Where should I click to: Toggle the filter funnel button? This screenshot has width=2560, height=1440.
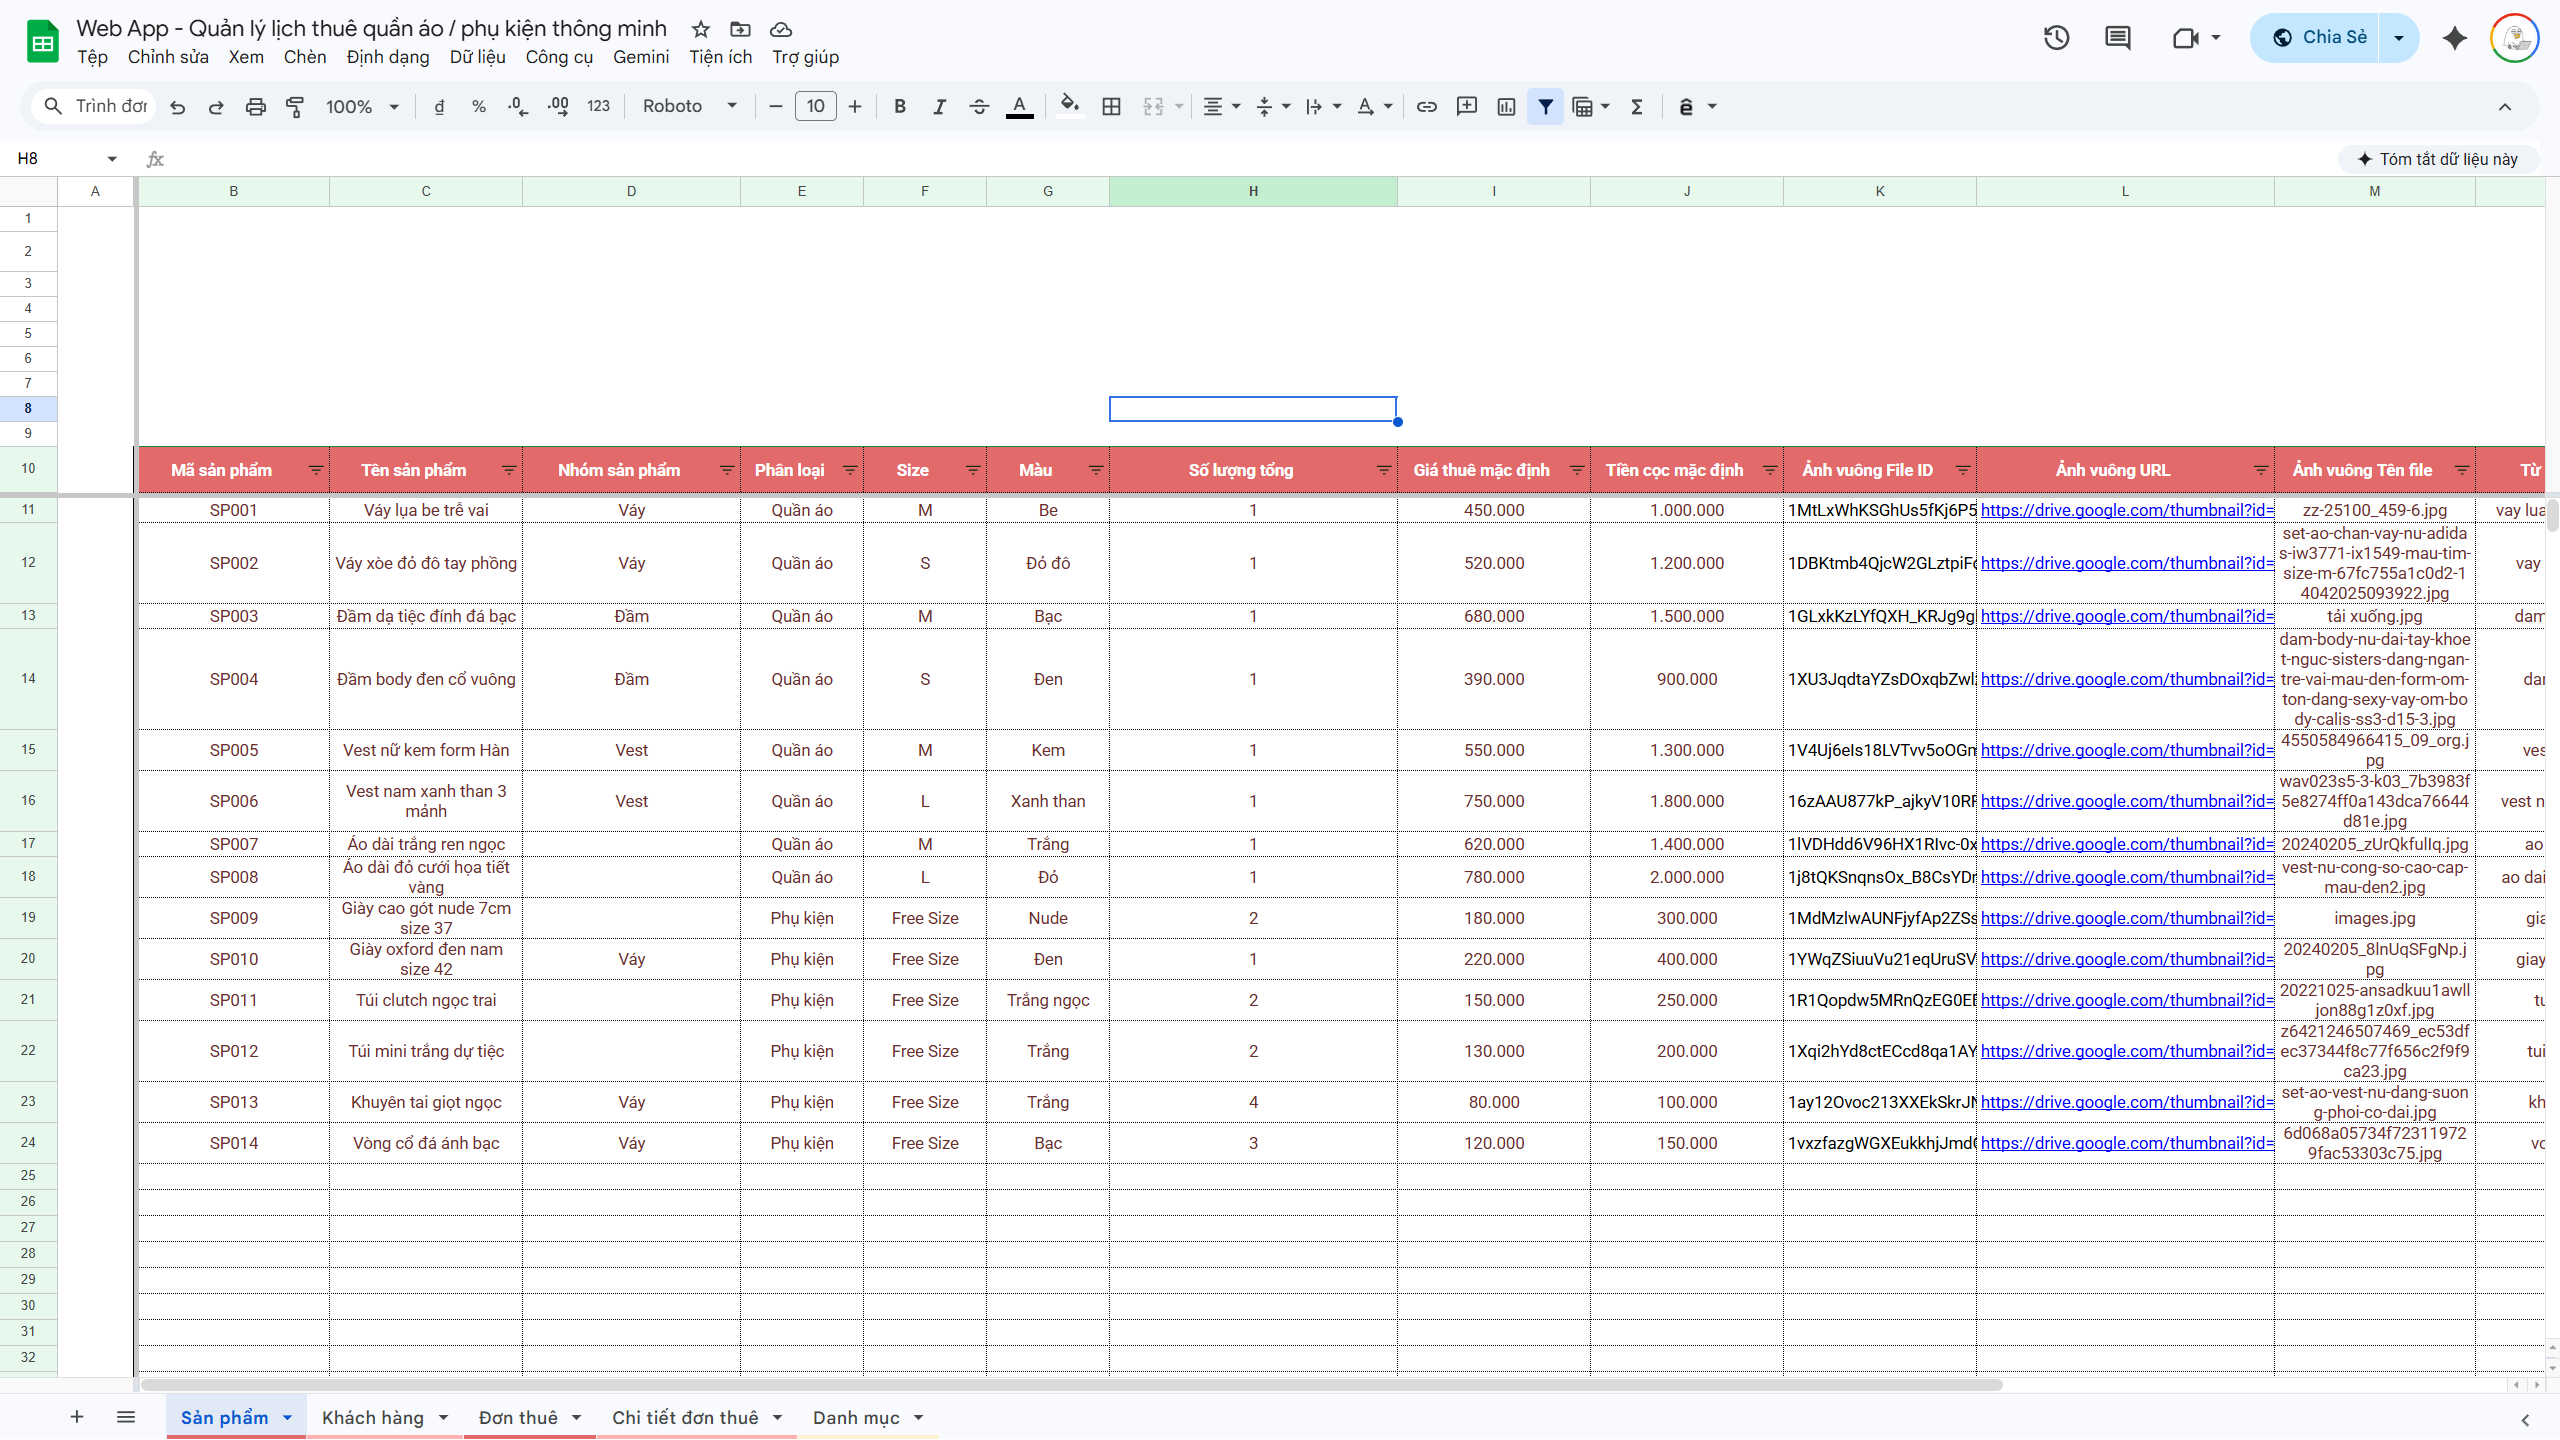click(1545, 107)
